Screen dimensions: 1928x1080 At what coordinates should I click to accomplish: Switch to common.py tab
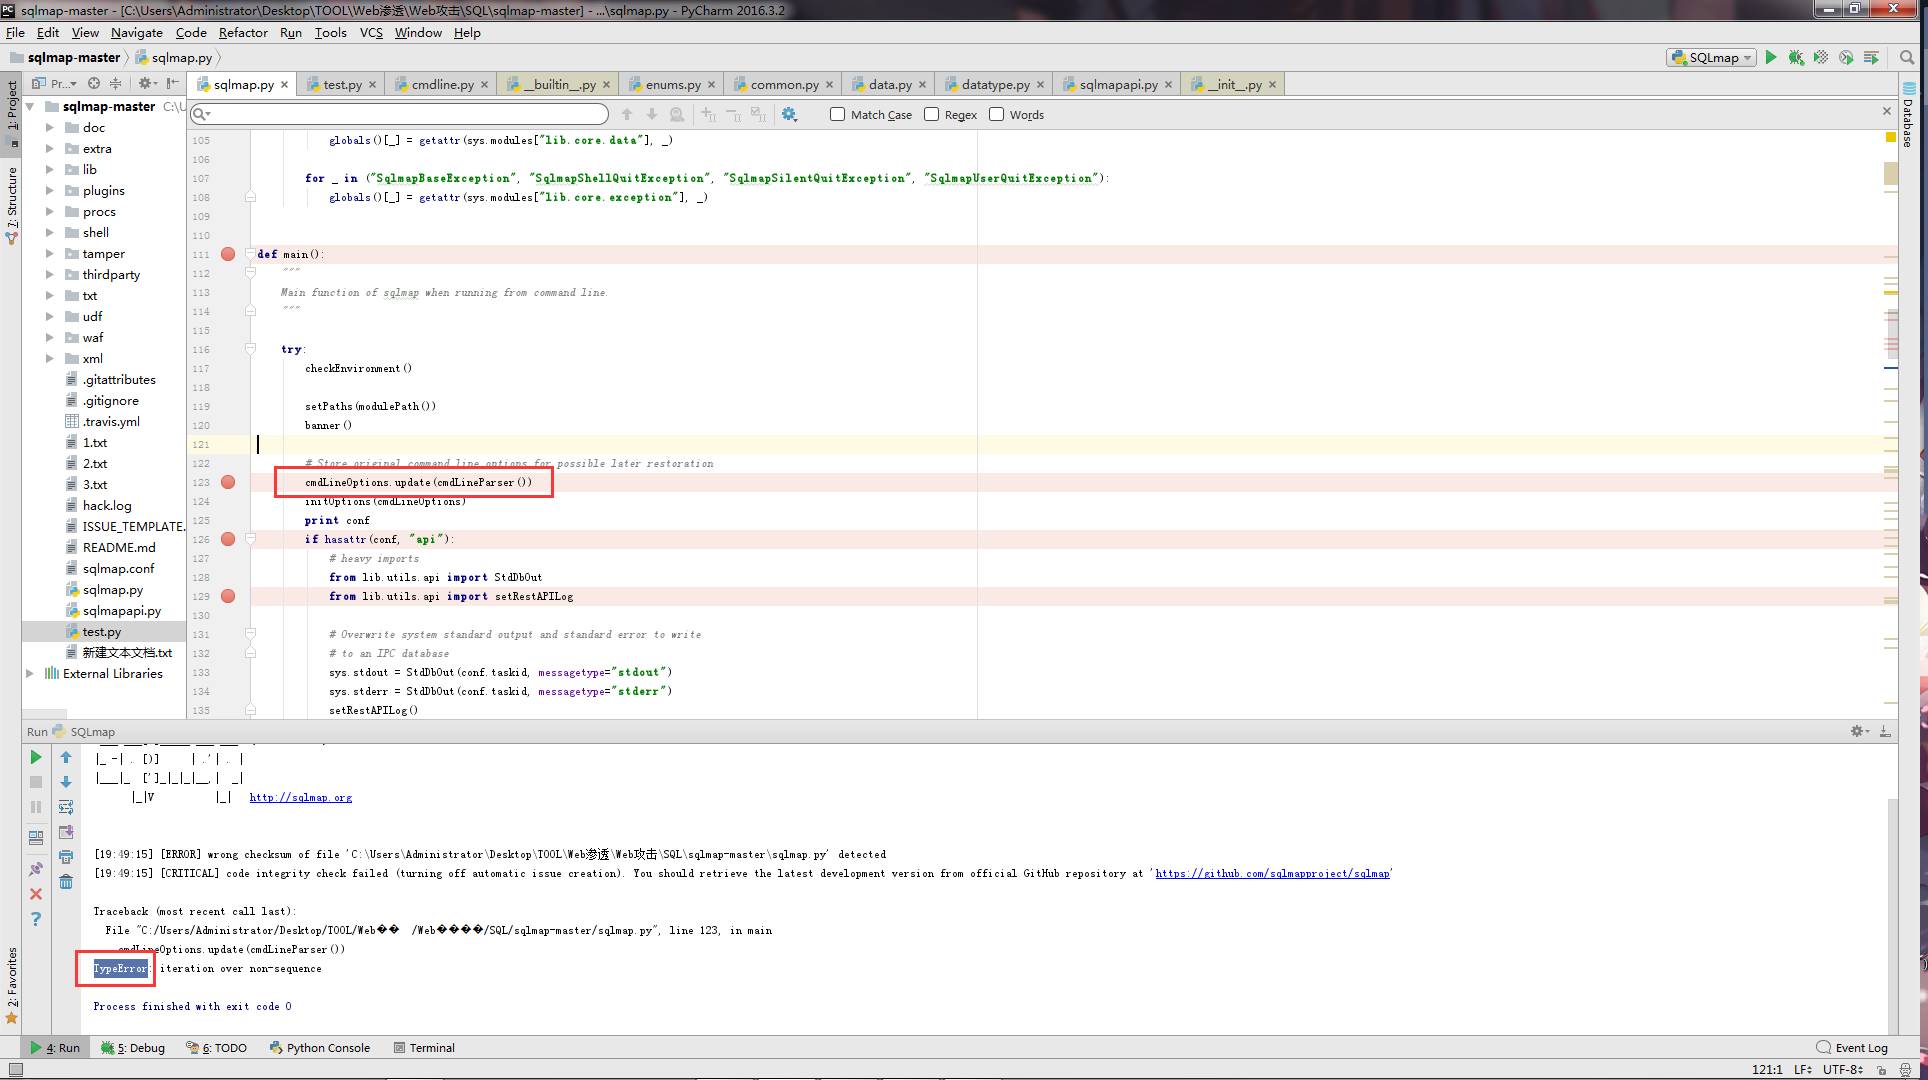[x=784, y=84]
